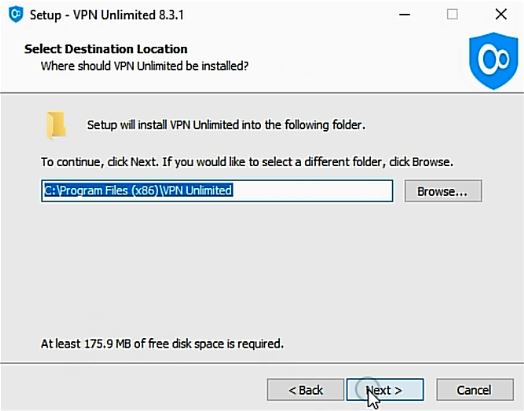Click the blank gray area below the path field
Viewport: 524px width, 411px height.
tap(261, 267)
